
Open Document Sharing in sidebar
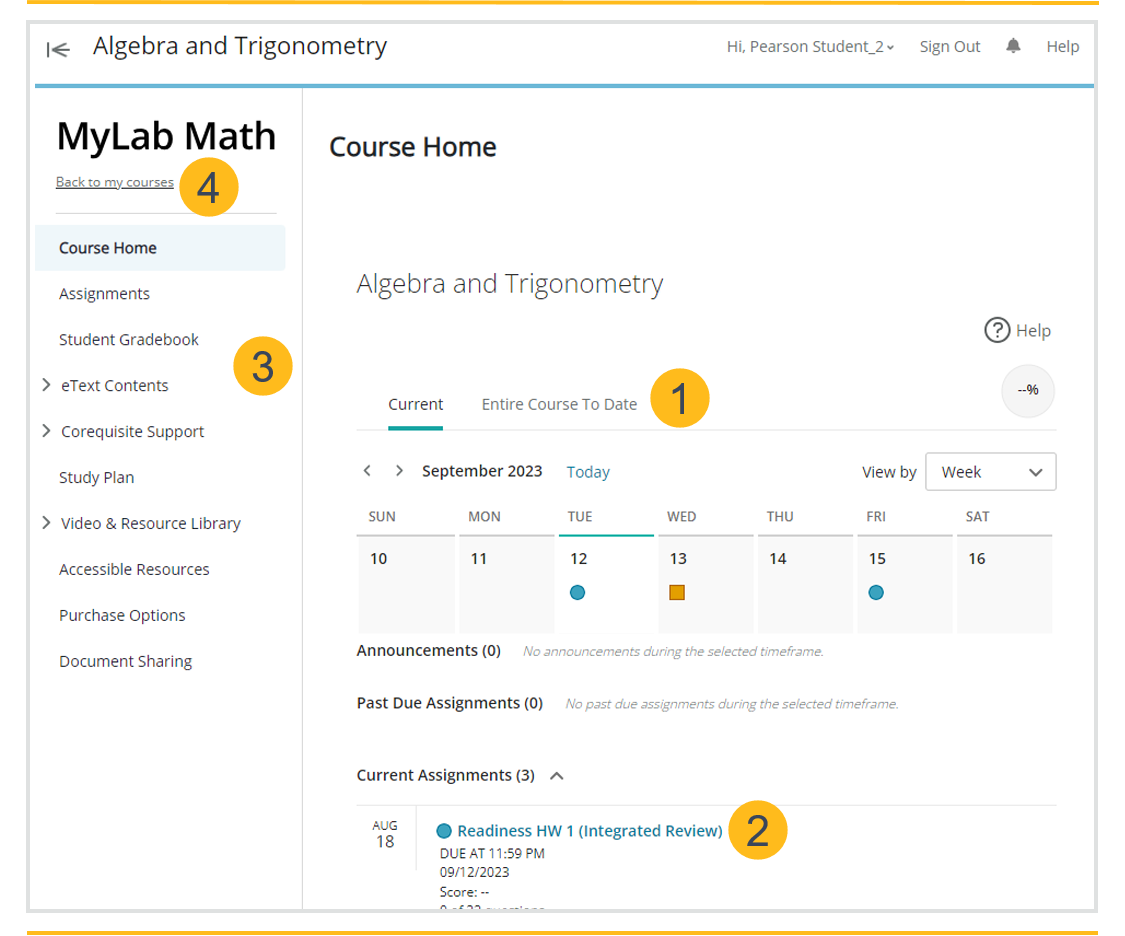(126, 661)
